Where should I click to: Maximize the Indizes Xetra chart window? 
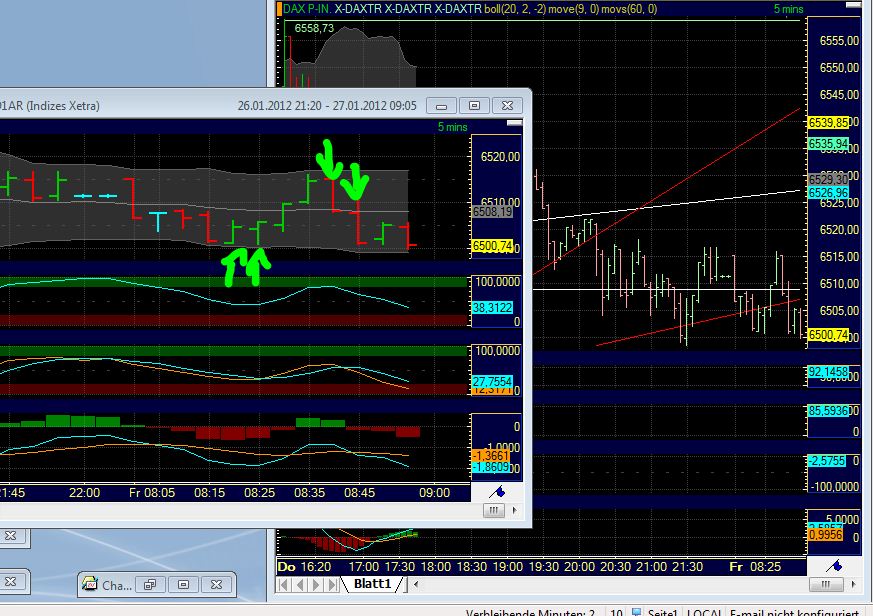click(x=474, y=106)
